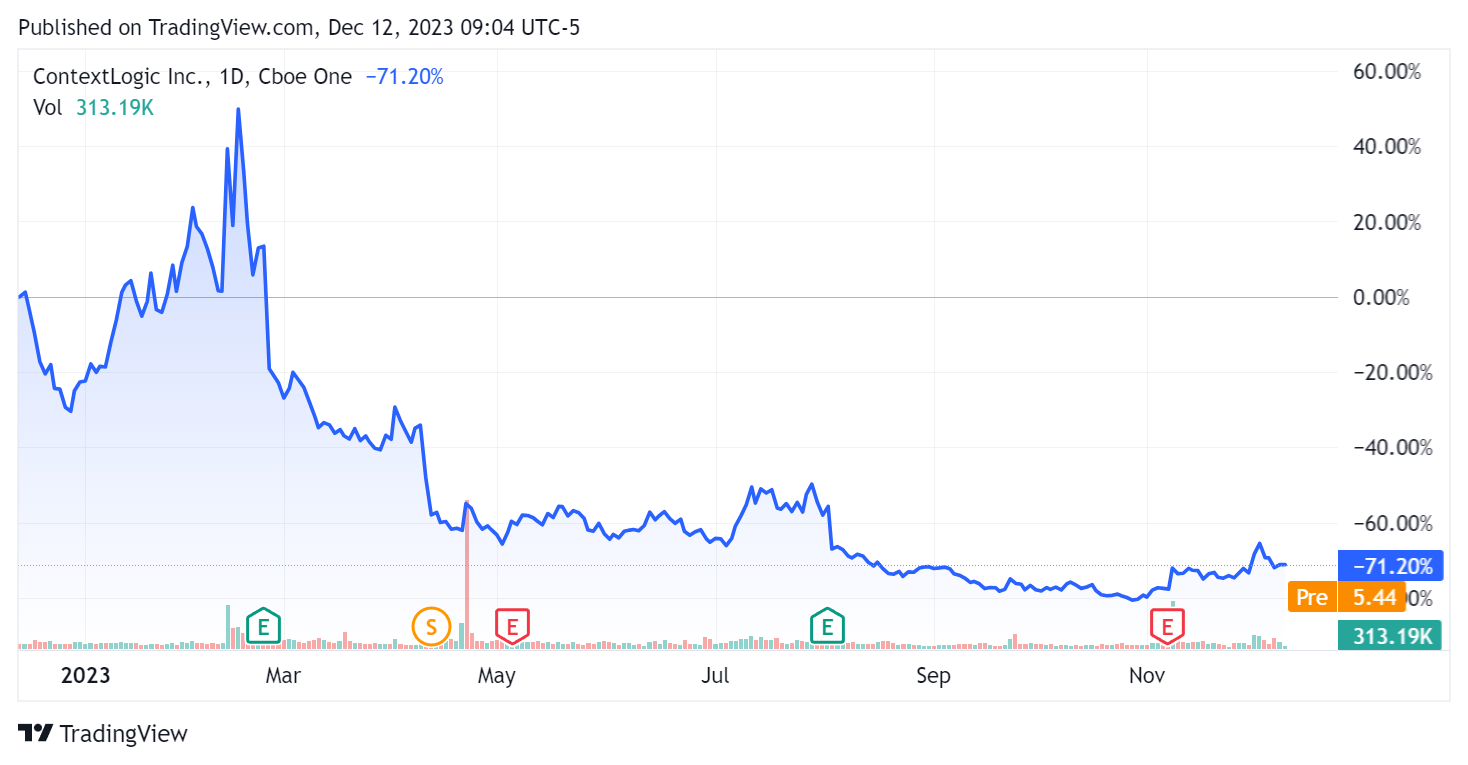
Task: Click the orange split event marker
Action: click(432, 626)
